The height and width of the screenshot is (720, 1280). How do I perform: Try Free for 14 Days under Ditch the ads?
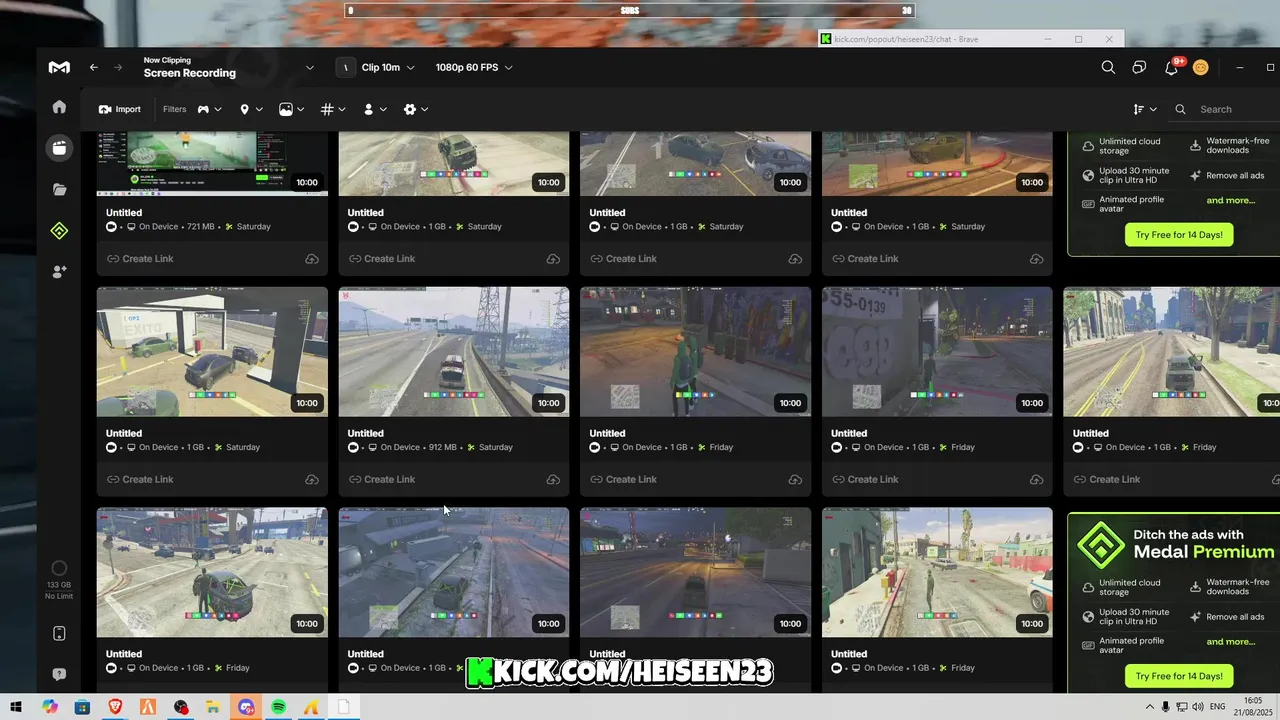(1179, 676)
